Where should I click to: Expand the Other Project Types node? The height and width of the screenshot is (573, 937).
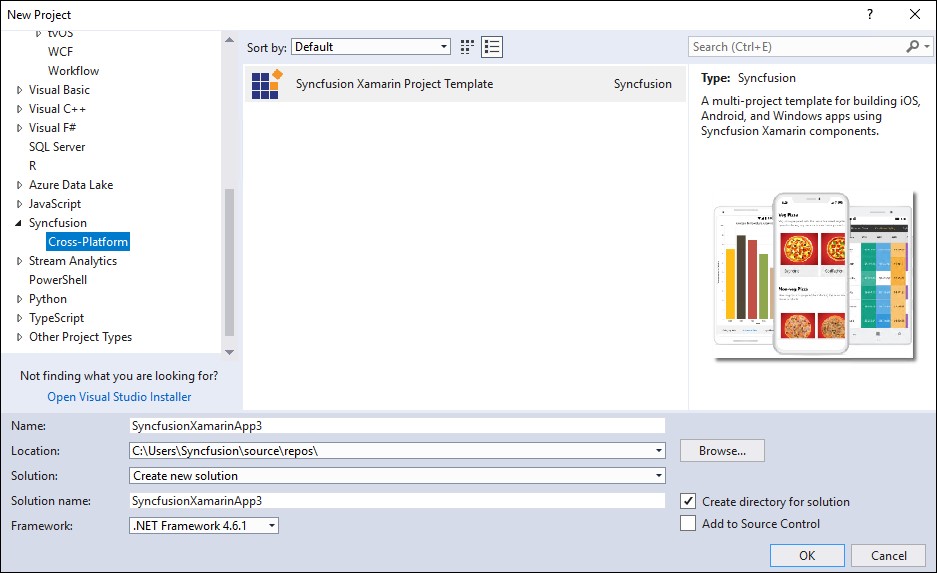[x=19, y=337]
